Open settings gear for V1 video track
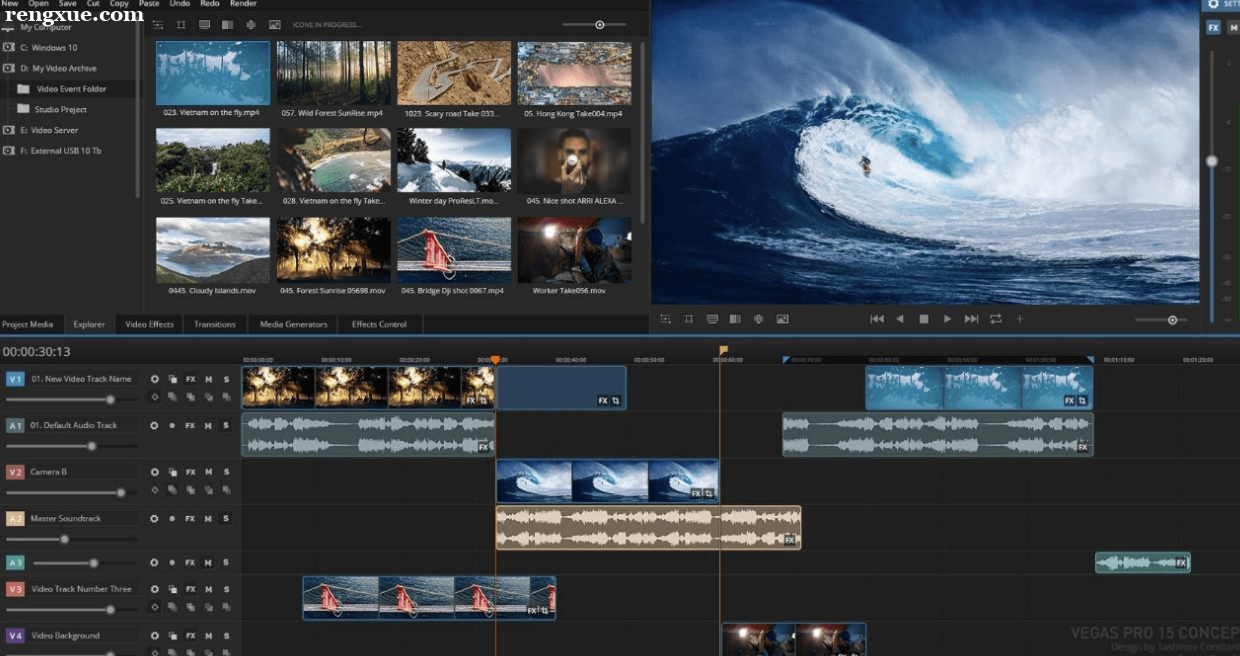Screen dimensions: 1240x656 [154, 379]
